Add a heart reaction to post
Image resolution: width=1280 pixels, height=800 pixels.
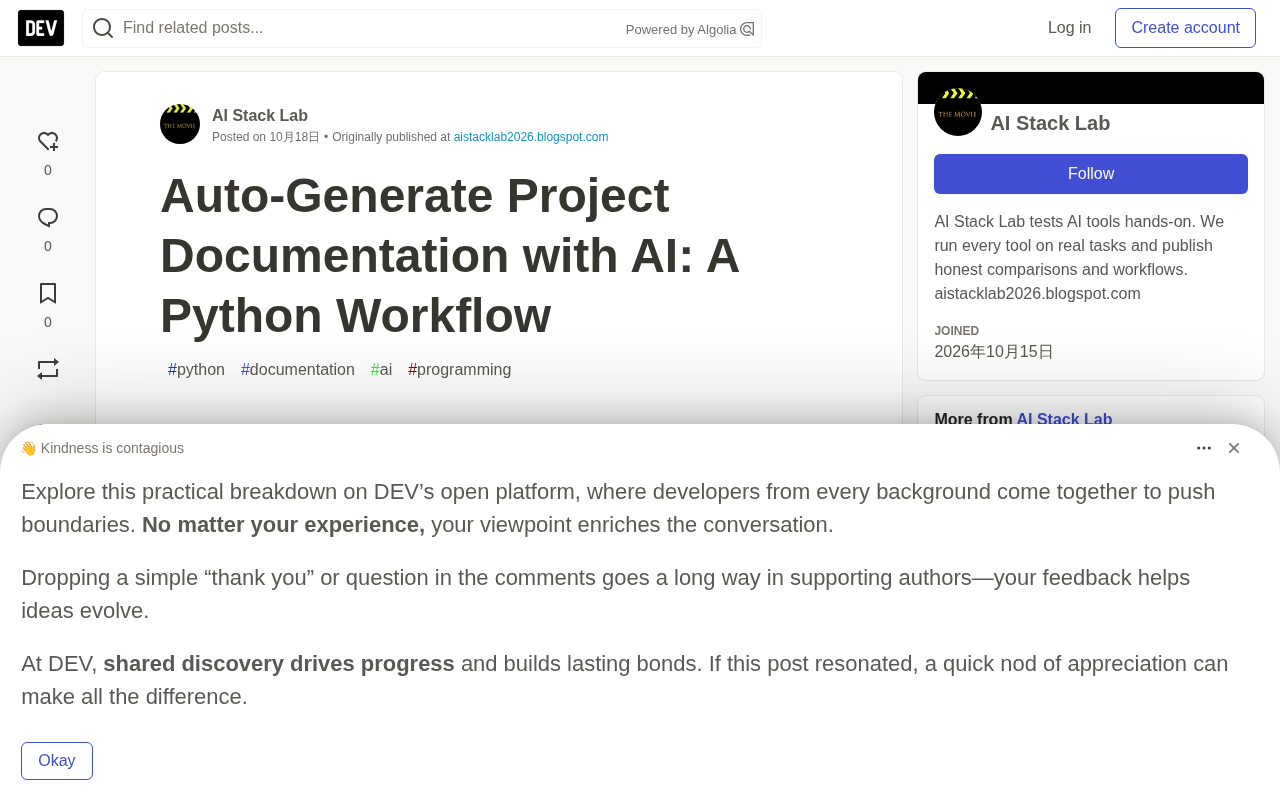pyautogui.click(x=48, y=142)
